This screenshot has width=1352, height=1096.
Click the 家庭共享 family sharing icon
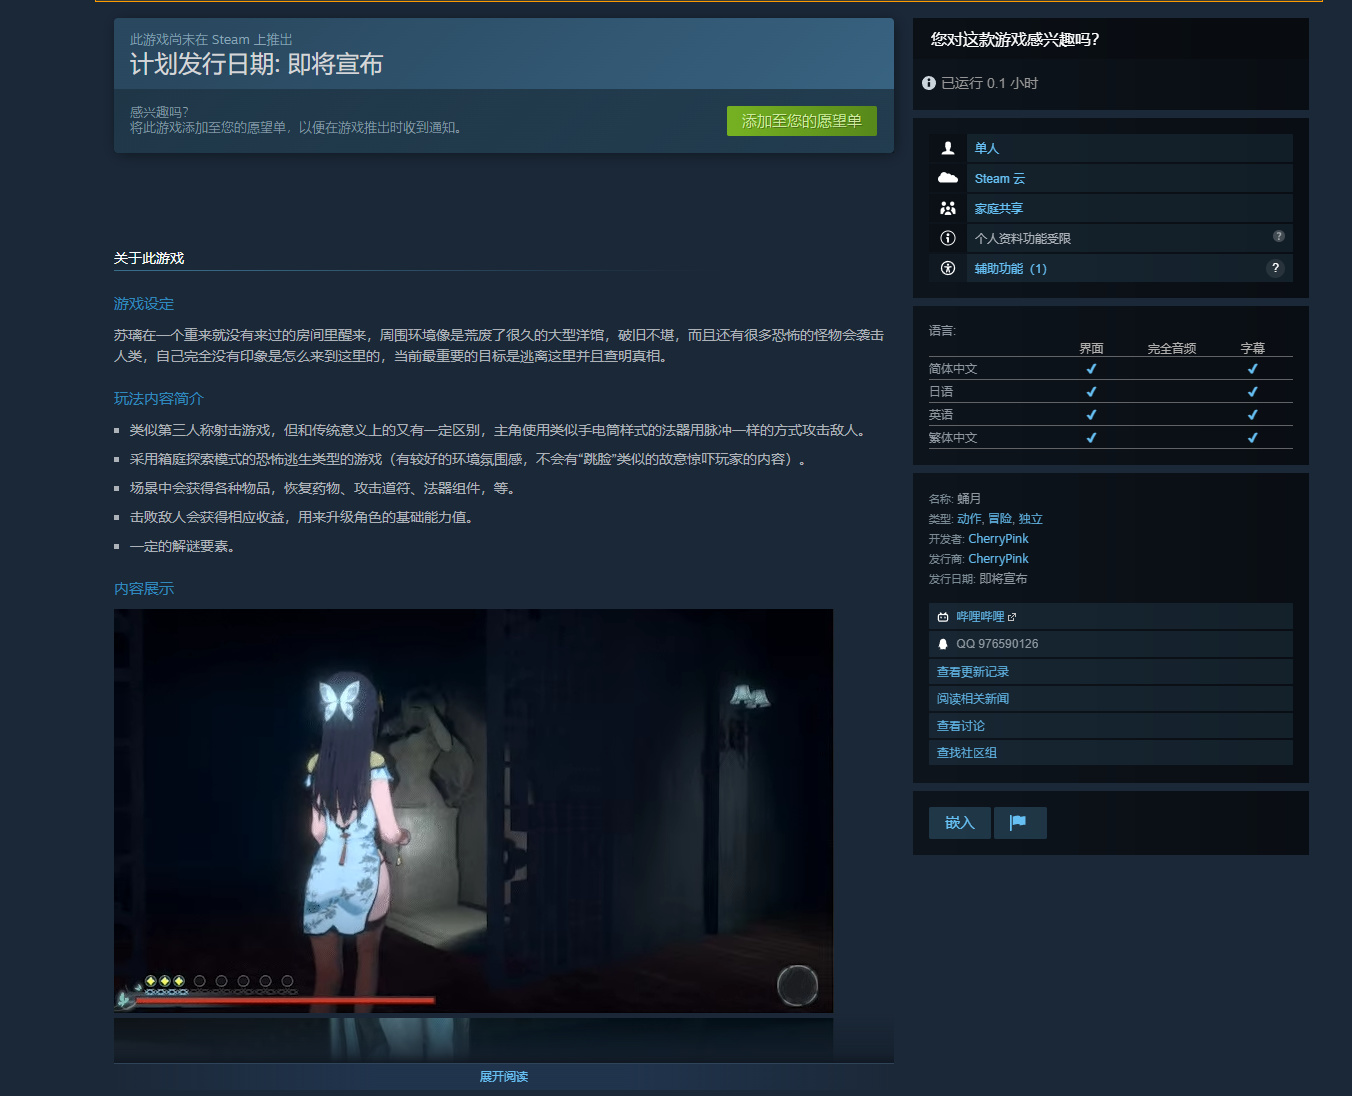click(x=947, y=208)
